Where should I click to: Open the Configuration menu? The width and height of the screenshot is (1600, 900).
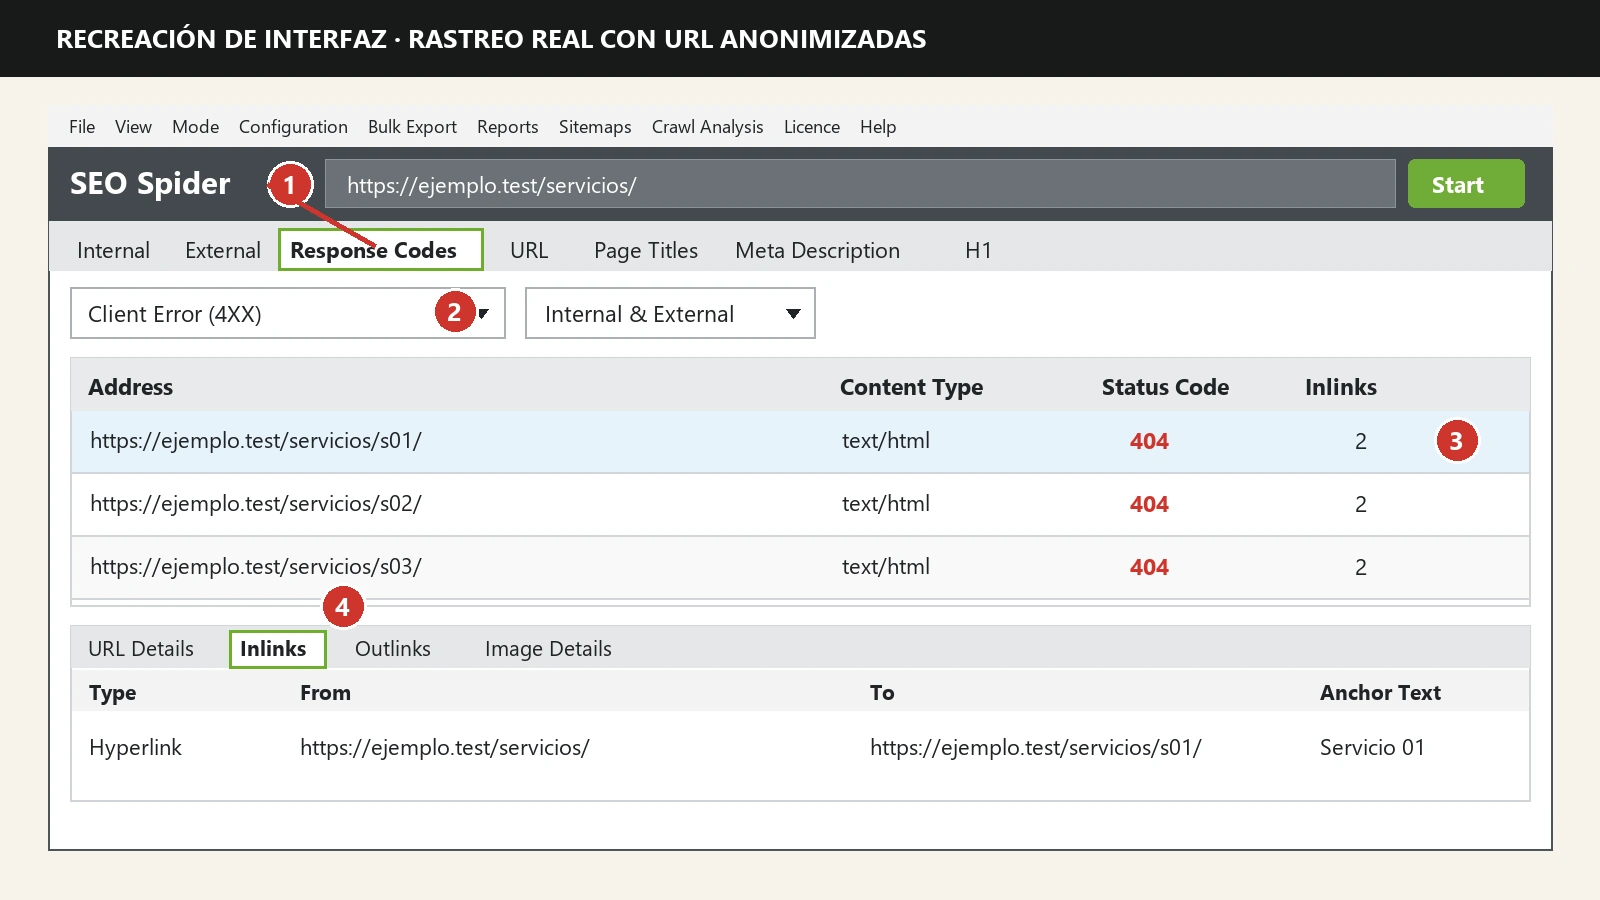point(293,127)
